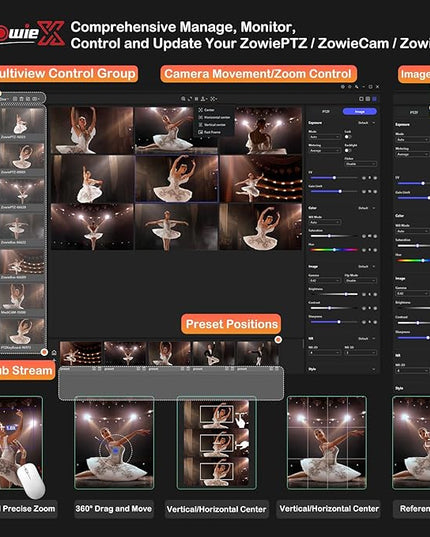The height and width of the screenshot is (537, 430).
Task: Open the WB Mode dropdown in the first panel
Action: [325, 222]
